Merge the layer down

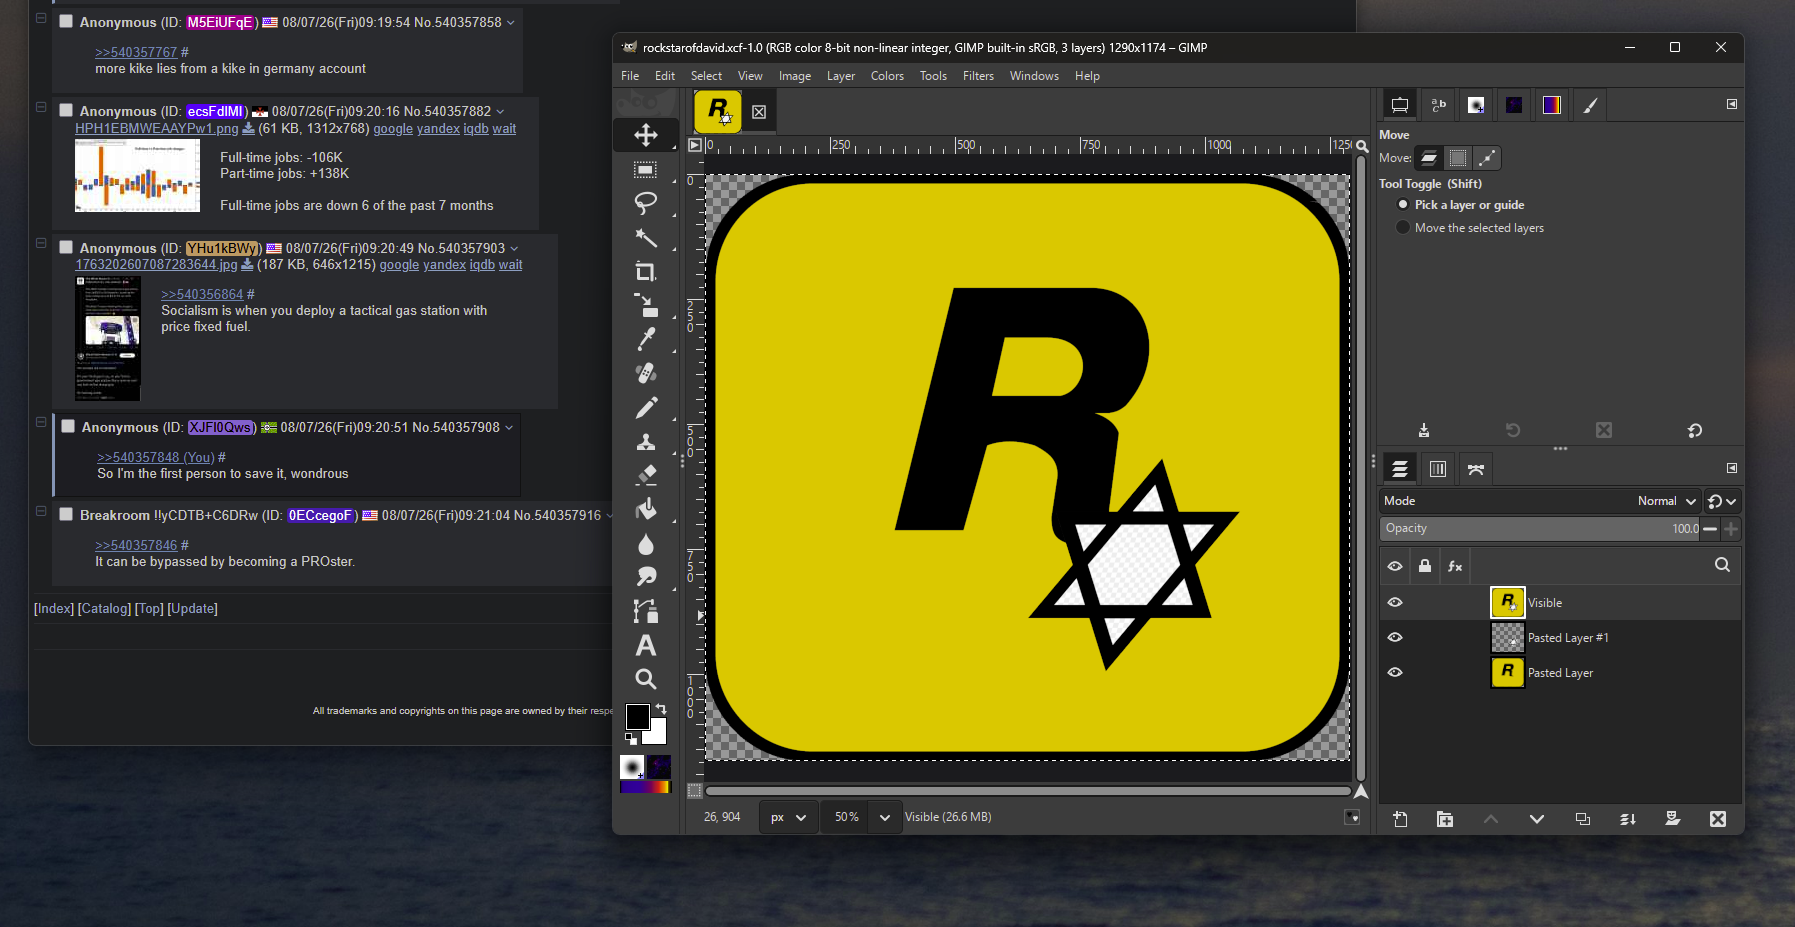(1628, 819)
